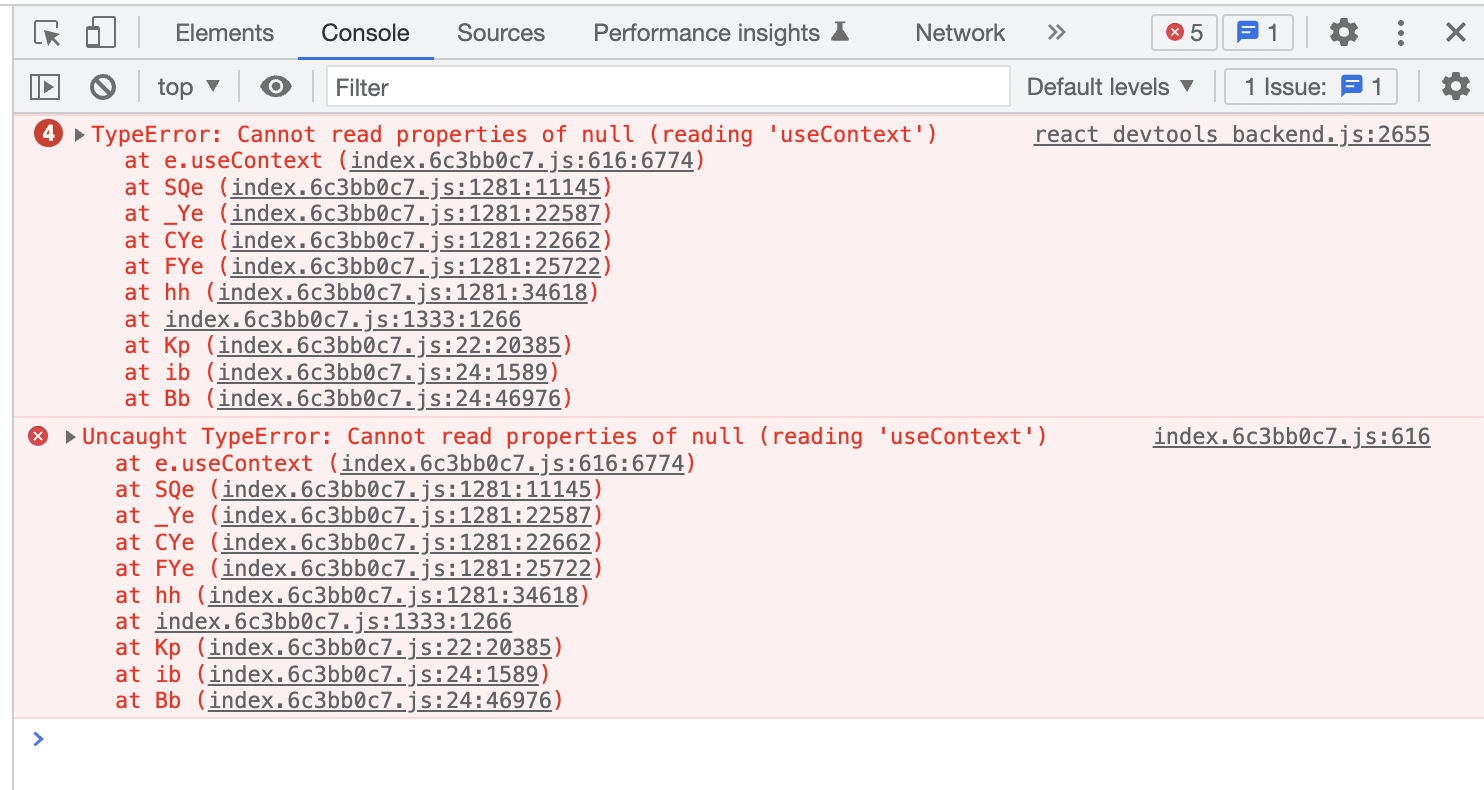The image size is (1484, 790).
Task: Show the console sidebar panel icon
Action: (44, 87)
